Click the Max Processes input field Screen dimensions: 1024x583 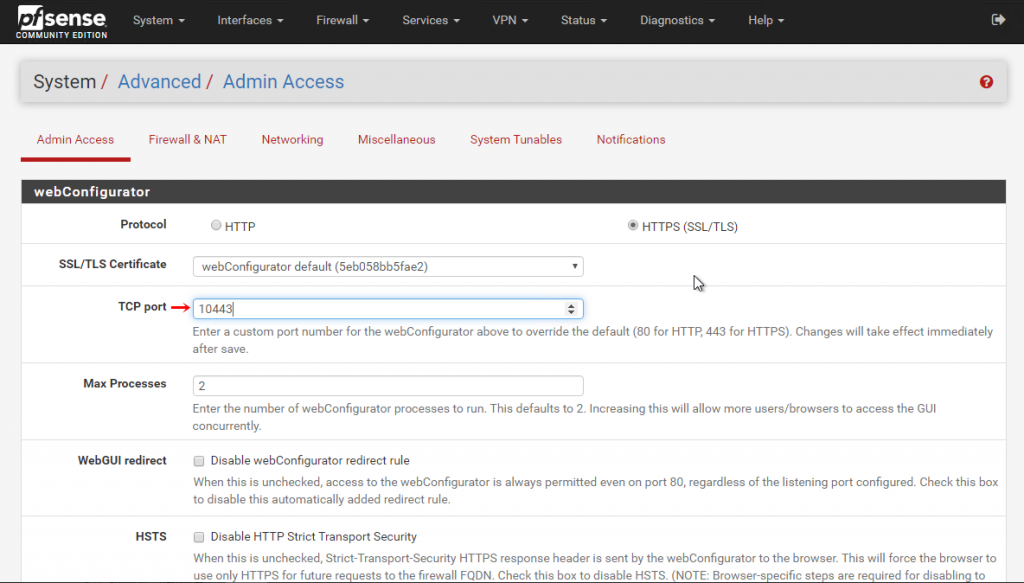point(388,385)
